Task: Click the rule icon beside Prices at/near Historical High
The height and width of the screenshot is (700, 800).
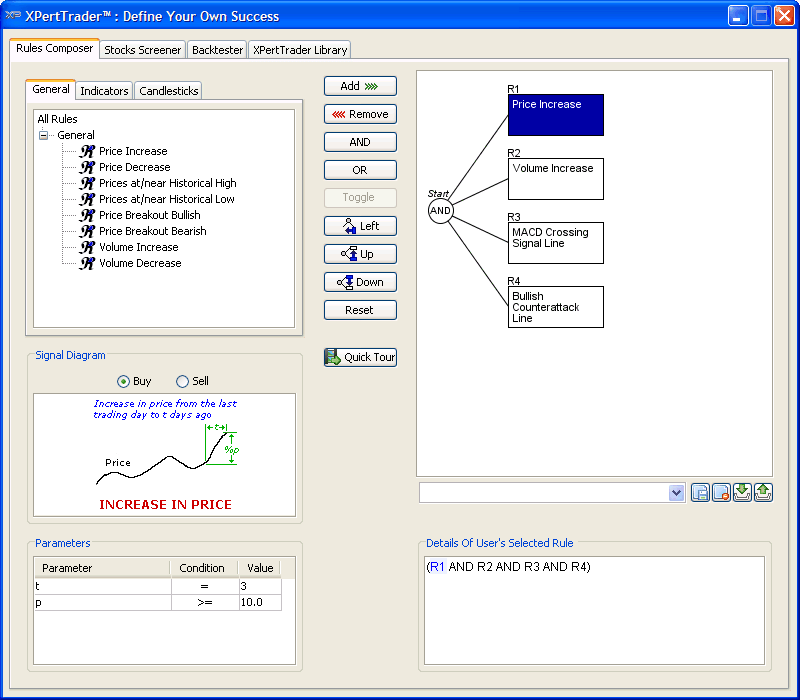Action: click(x=87, y=183)
